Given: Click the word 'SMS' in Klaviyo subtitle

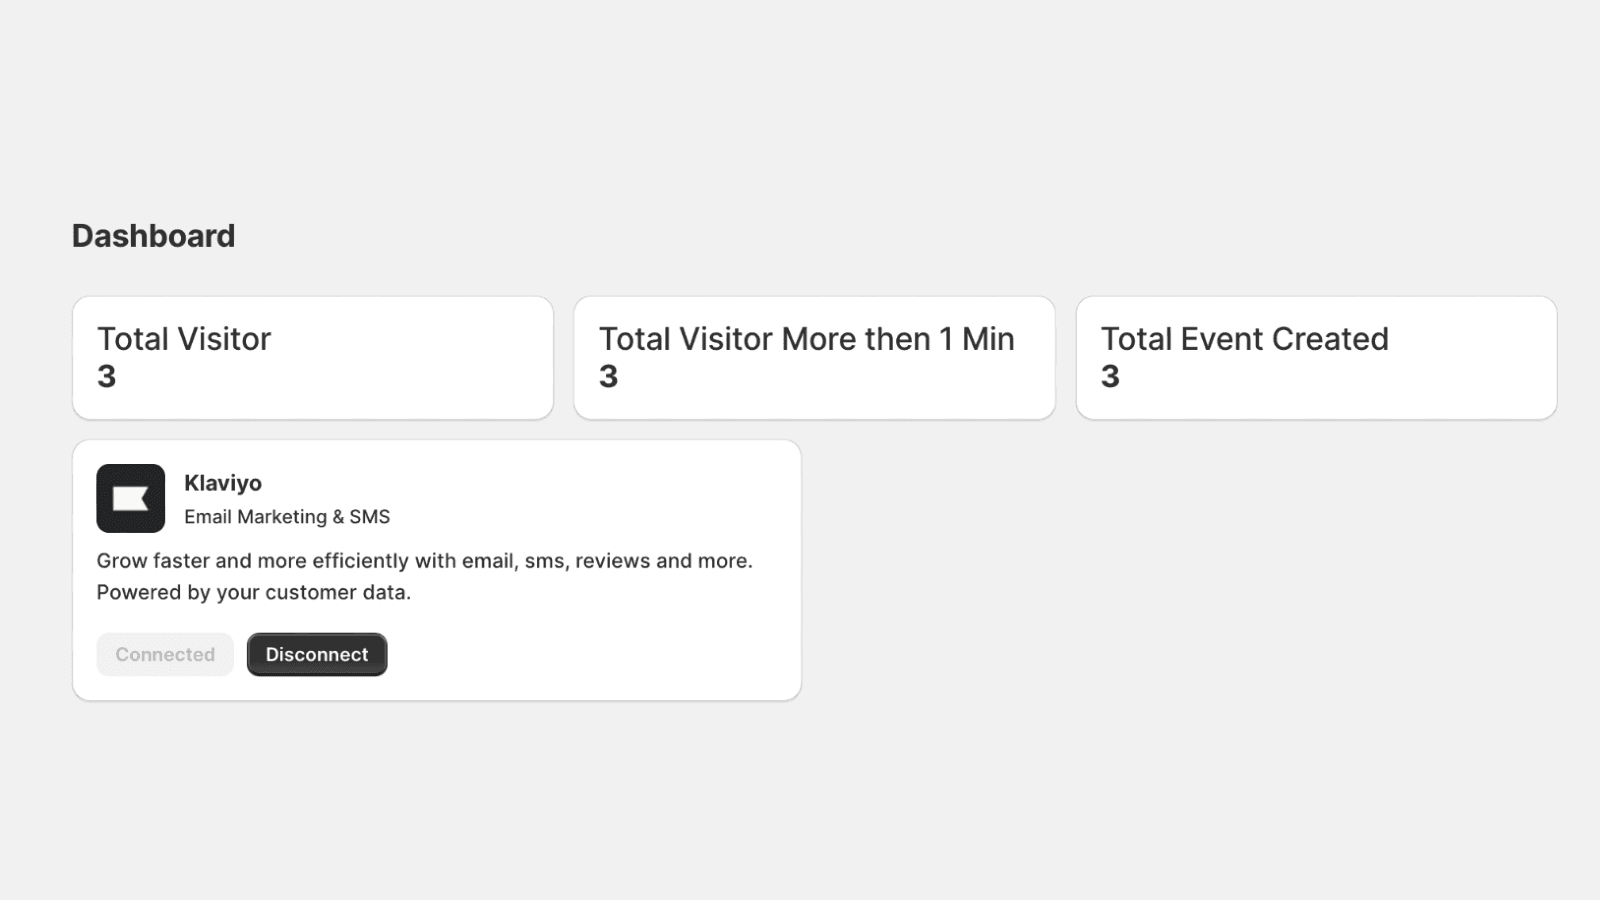Looking at the screenshot, I should 370,517.
